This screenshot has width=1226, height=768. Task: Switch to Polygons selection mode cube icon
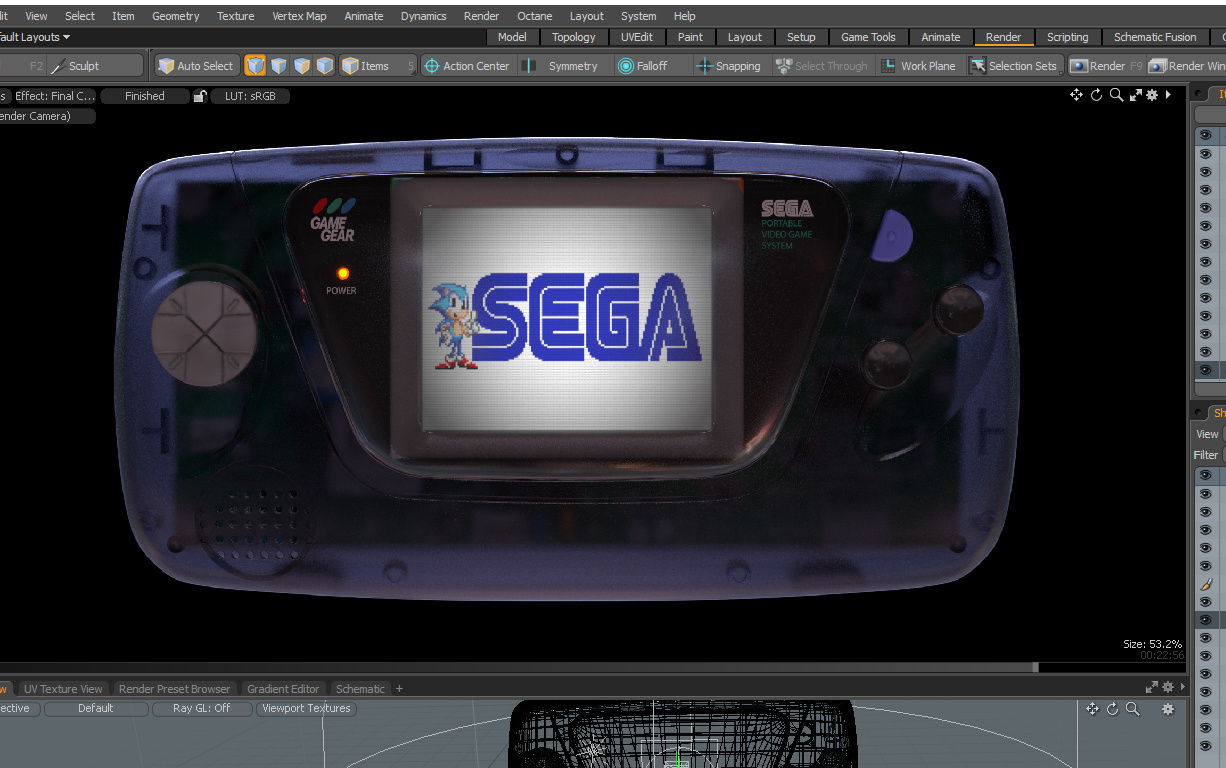click(301, 66)
